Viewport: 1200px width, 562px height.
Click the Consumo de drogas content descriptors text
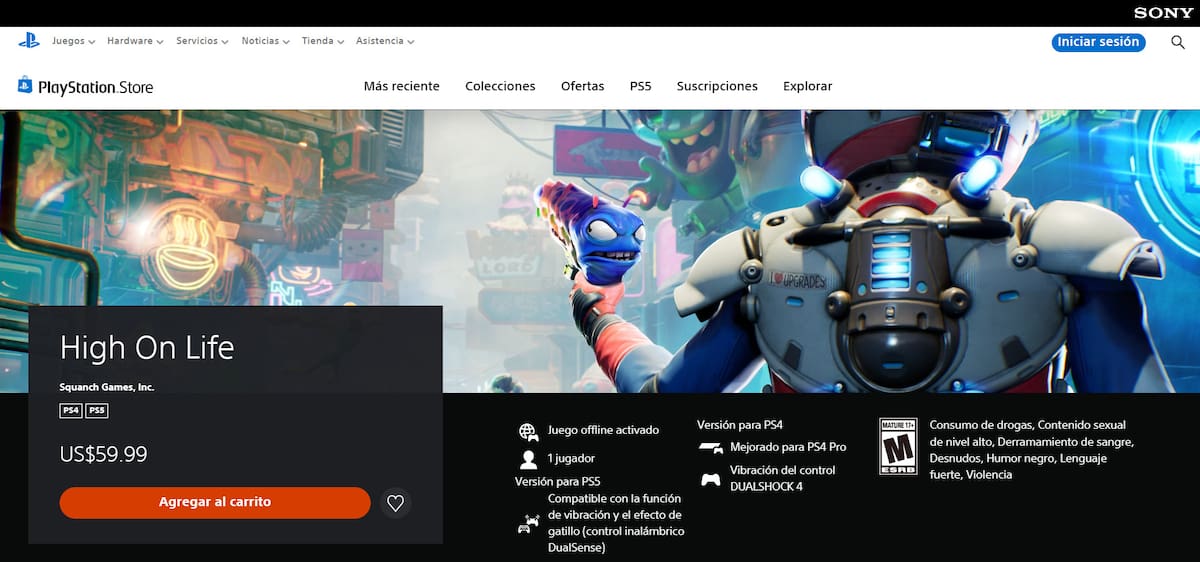(x=1031, y=450)
